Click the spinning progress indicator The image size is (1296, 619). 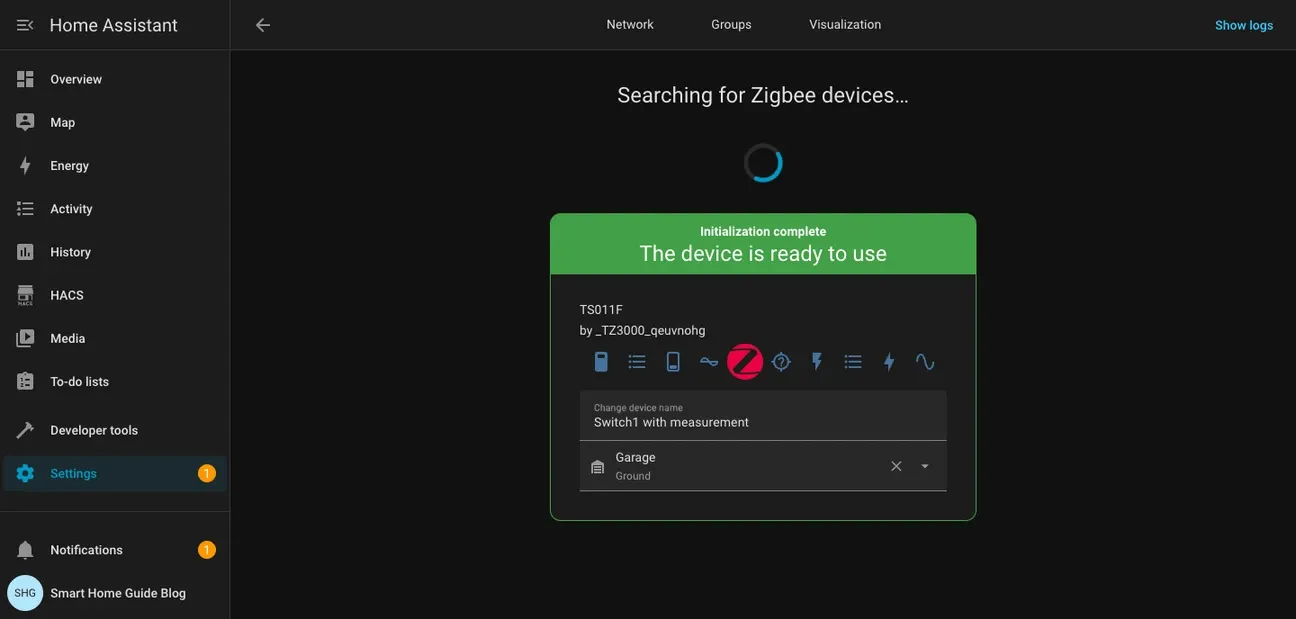click(x=763, y=161)
